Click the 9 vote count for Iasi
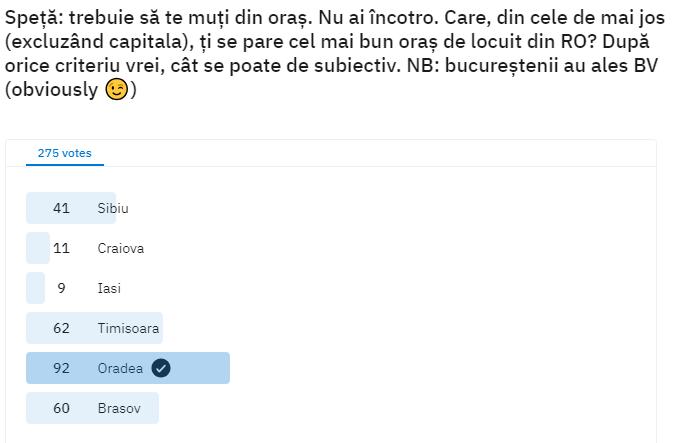The height and width of the screenshot is (443, 695). coord(61,288)
